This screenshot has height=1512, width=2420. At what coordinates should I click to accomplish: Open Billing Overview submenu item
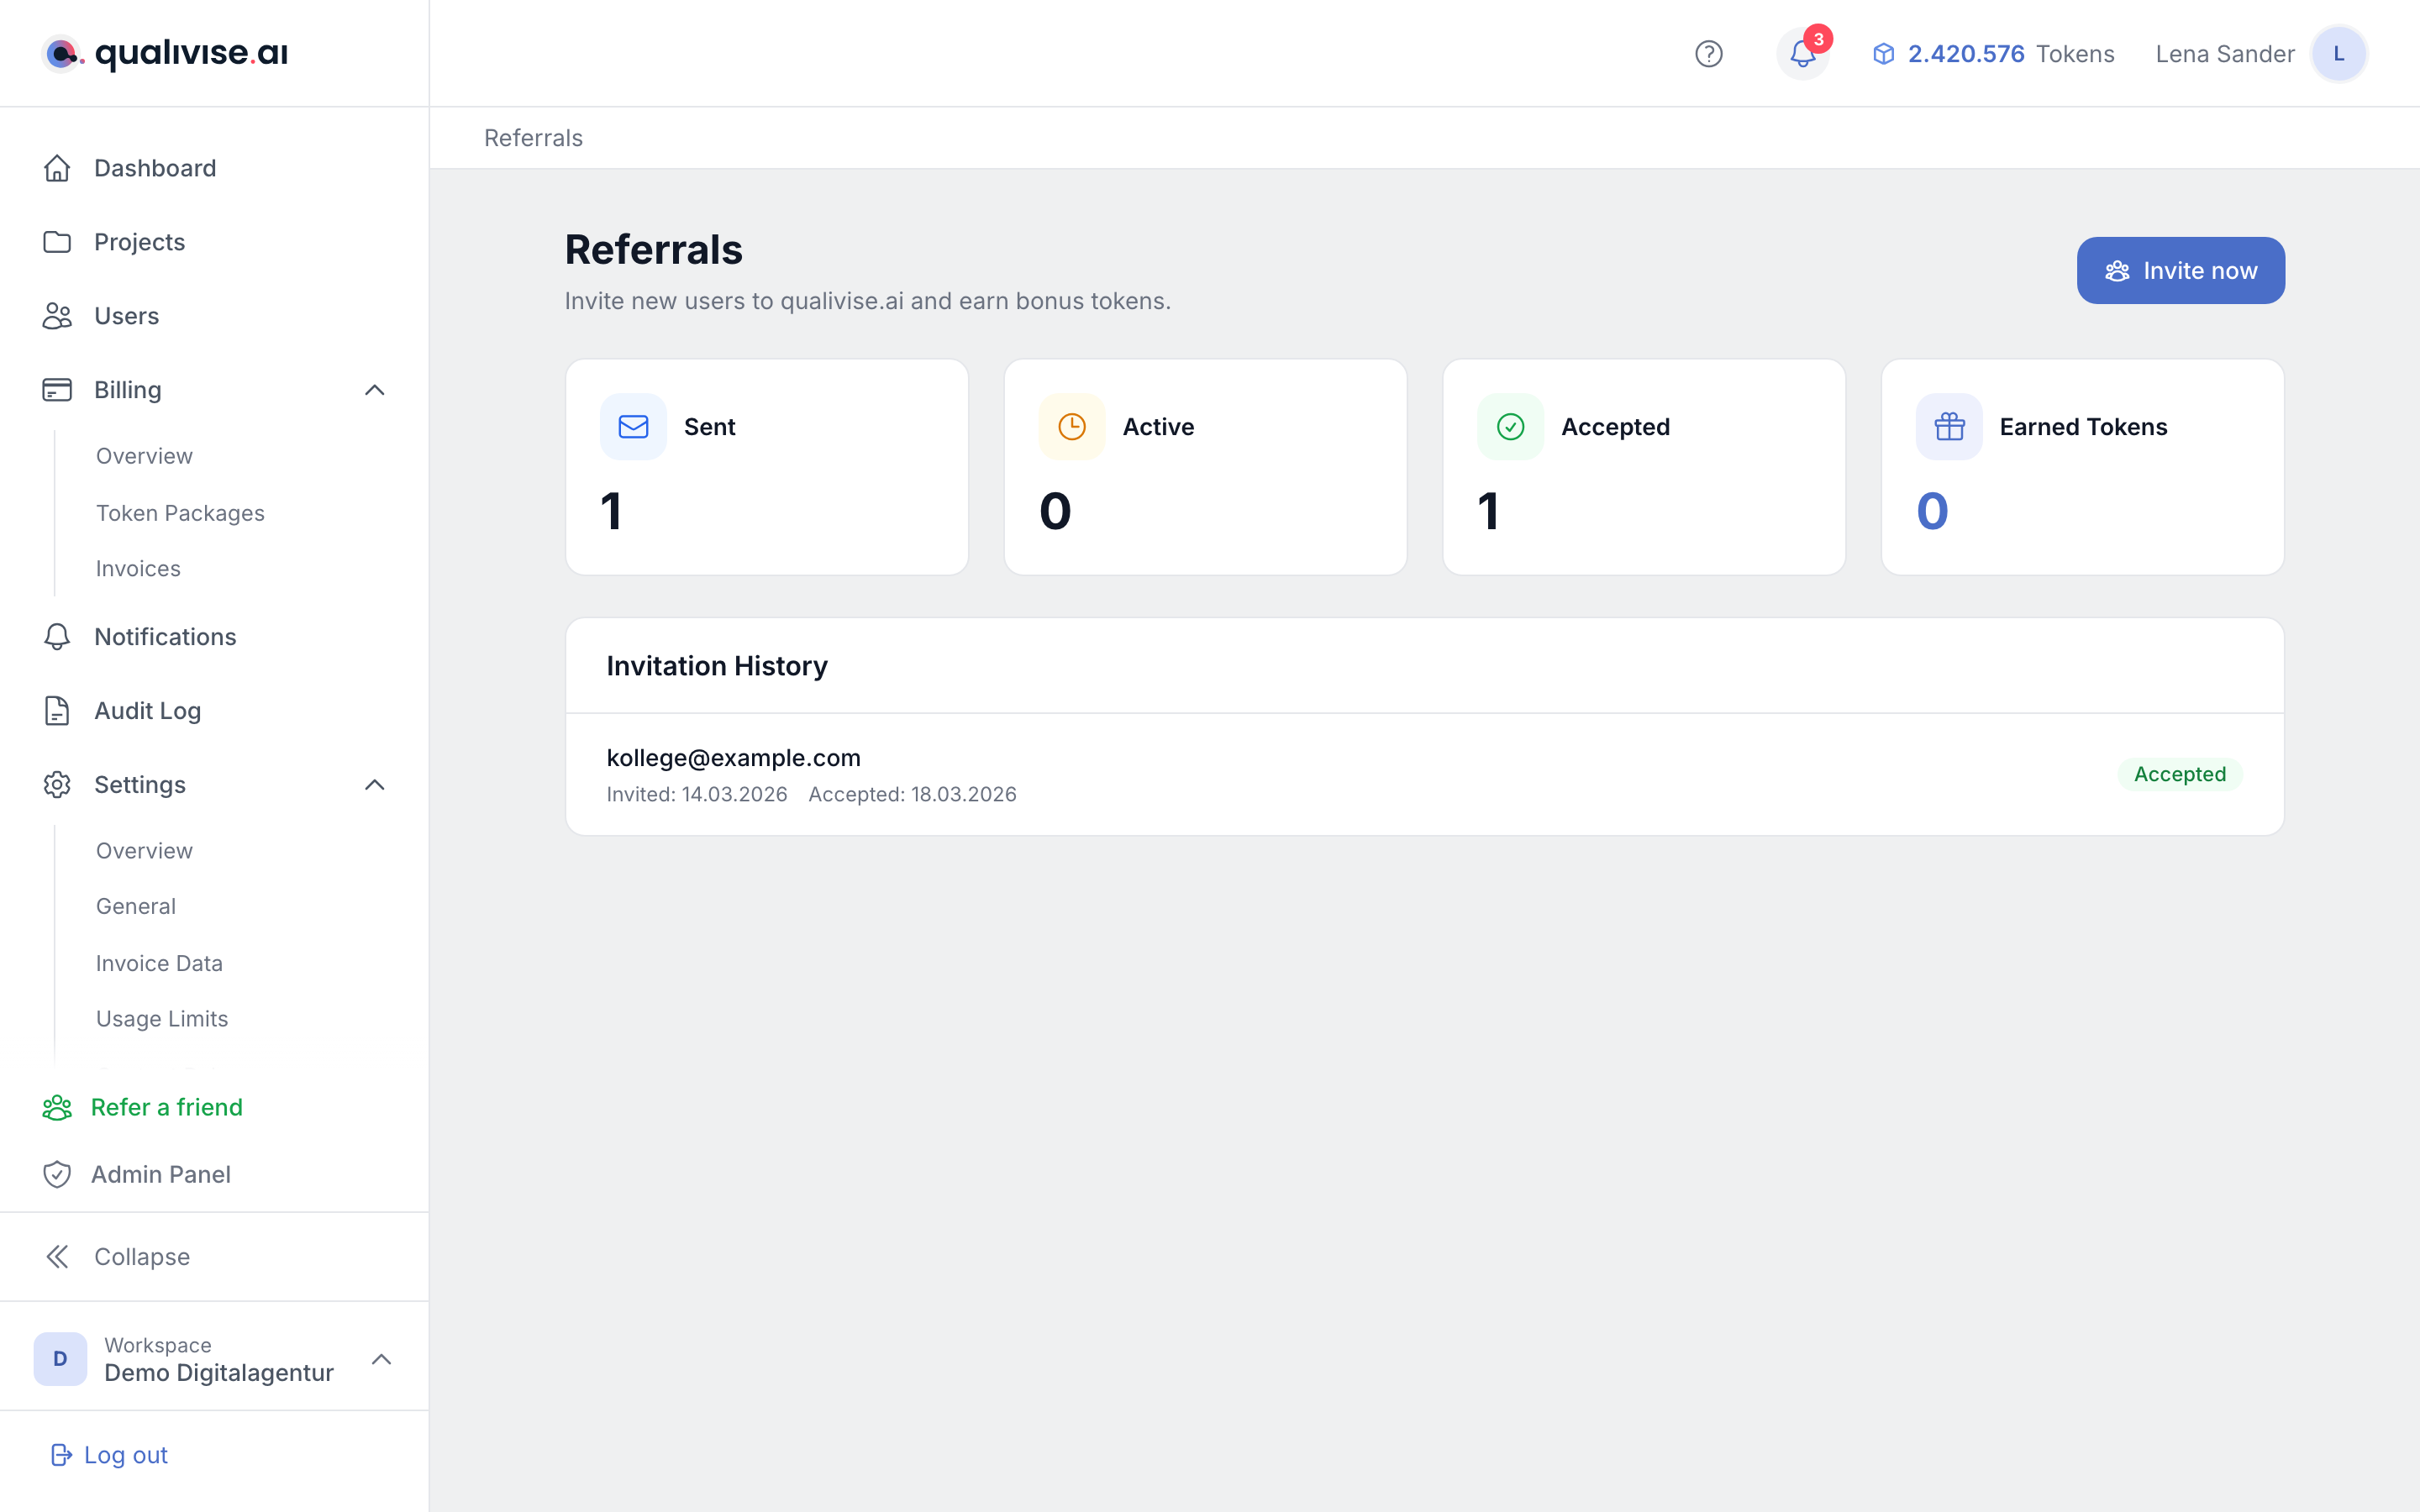pyautogui.click(x=144, y=456)
